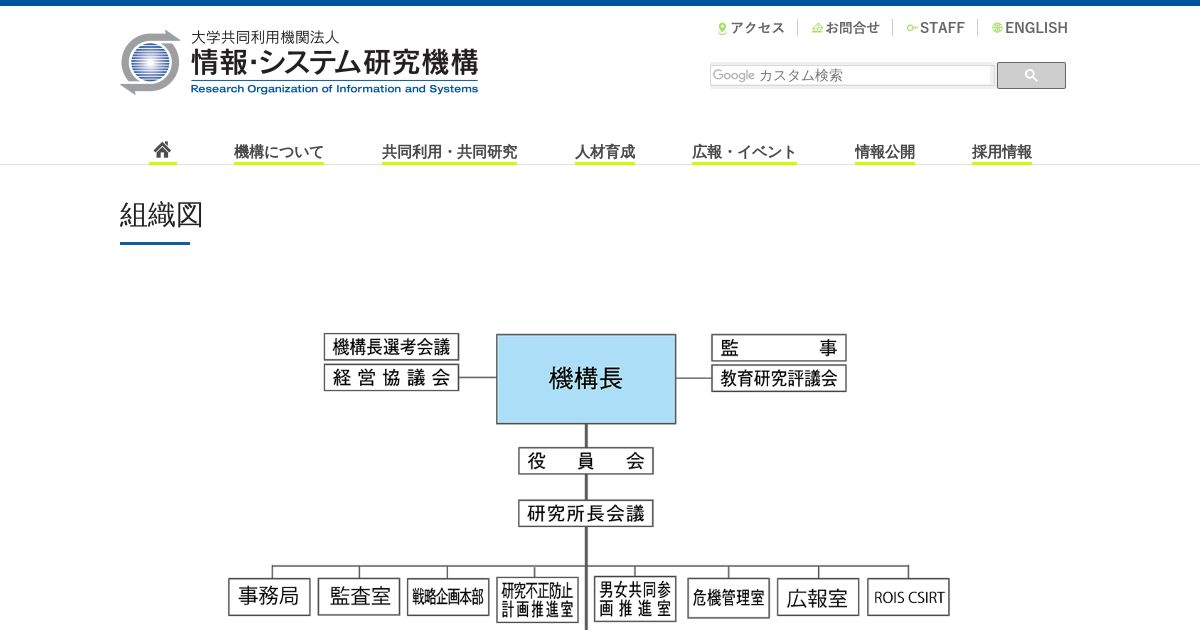Open the アクセス link
This screenshot has width=1200, height=630.
click(x=757, y=28)
